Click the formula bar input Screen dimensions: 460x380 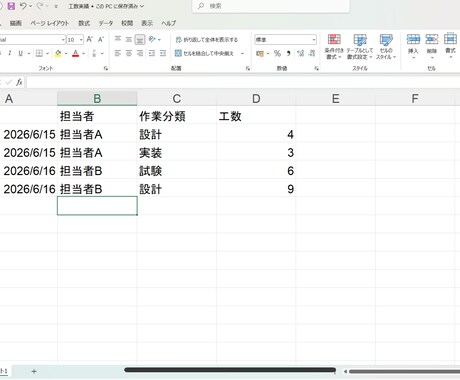point(243,82)
